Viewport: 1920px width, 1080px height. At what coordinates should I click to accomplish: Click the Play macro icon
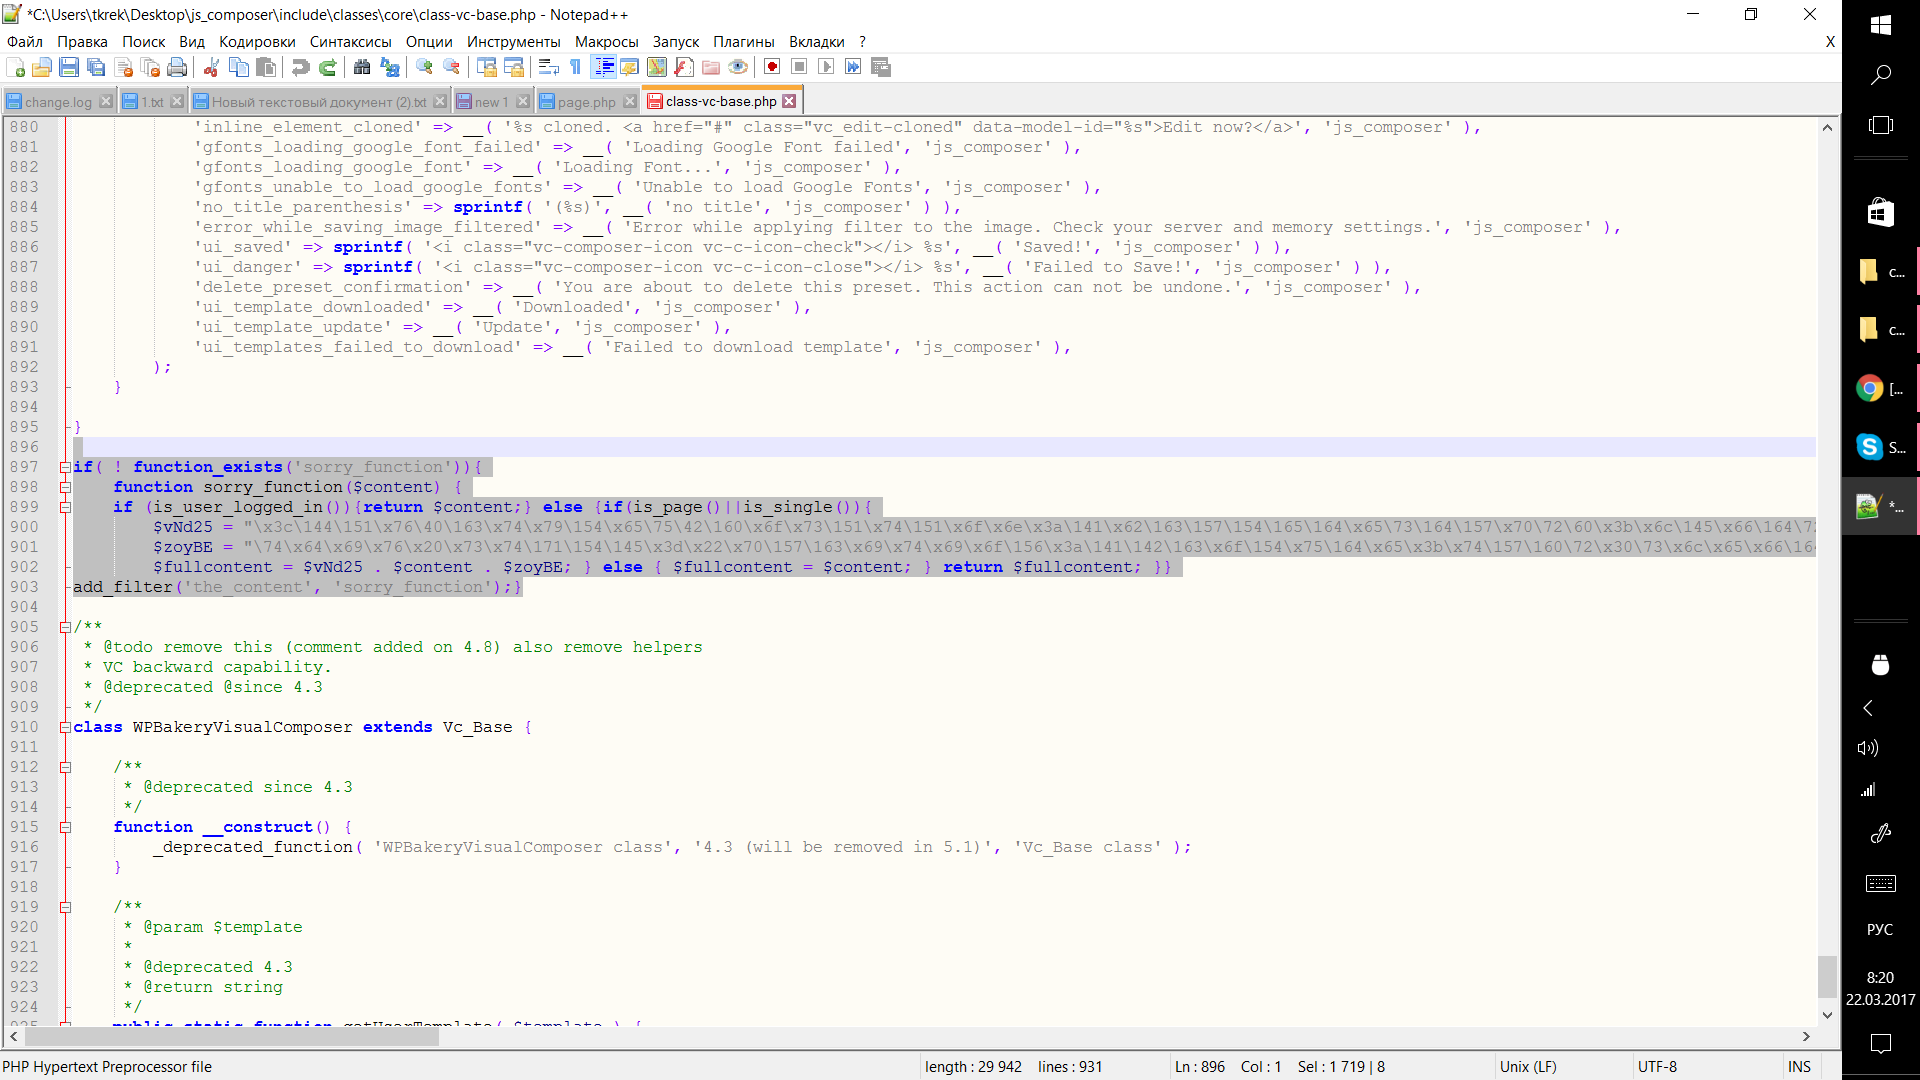[826, 67]
